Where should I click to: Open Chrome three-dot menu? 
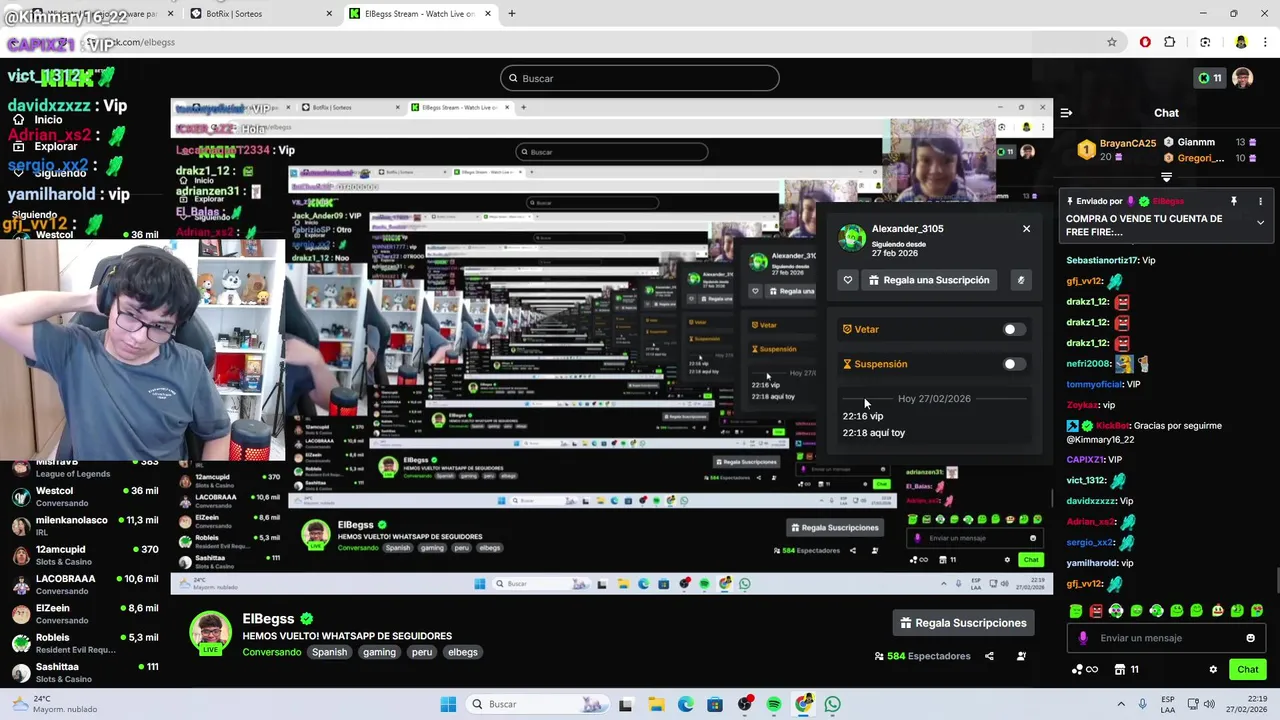(x=1265, y=42)
